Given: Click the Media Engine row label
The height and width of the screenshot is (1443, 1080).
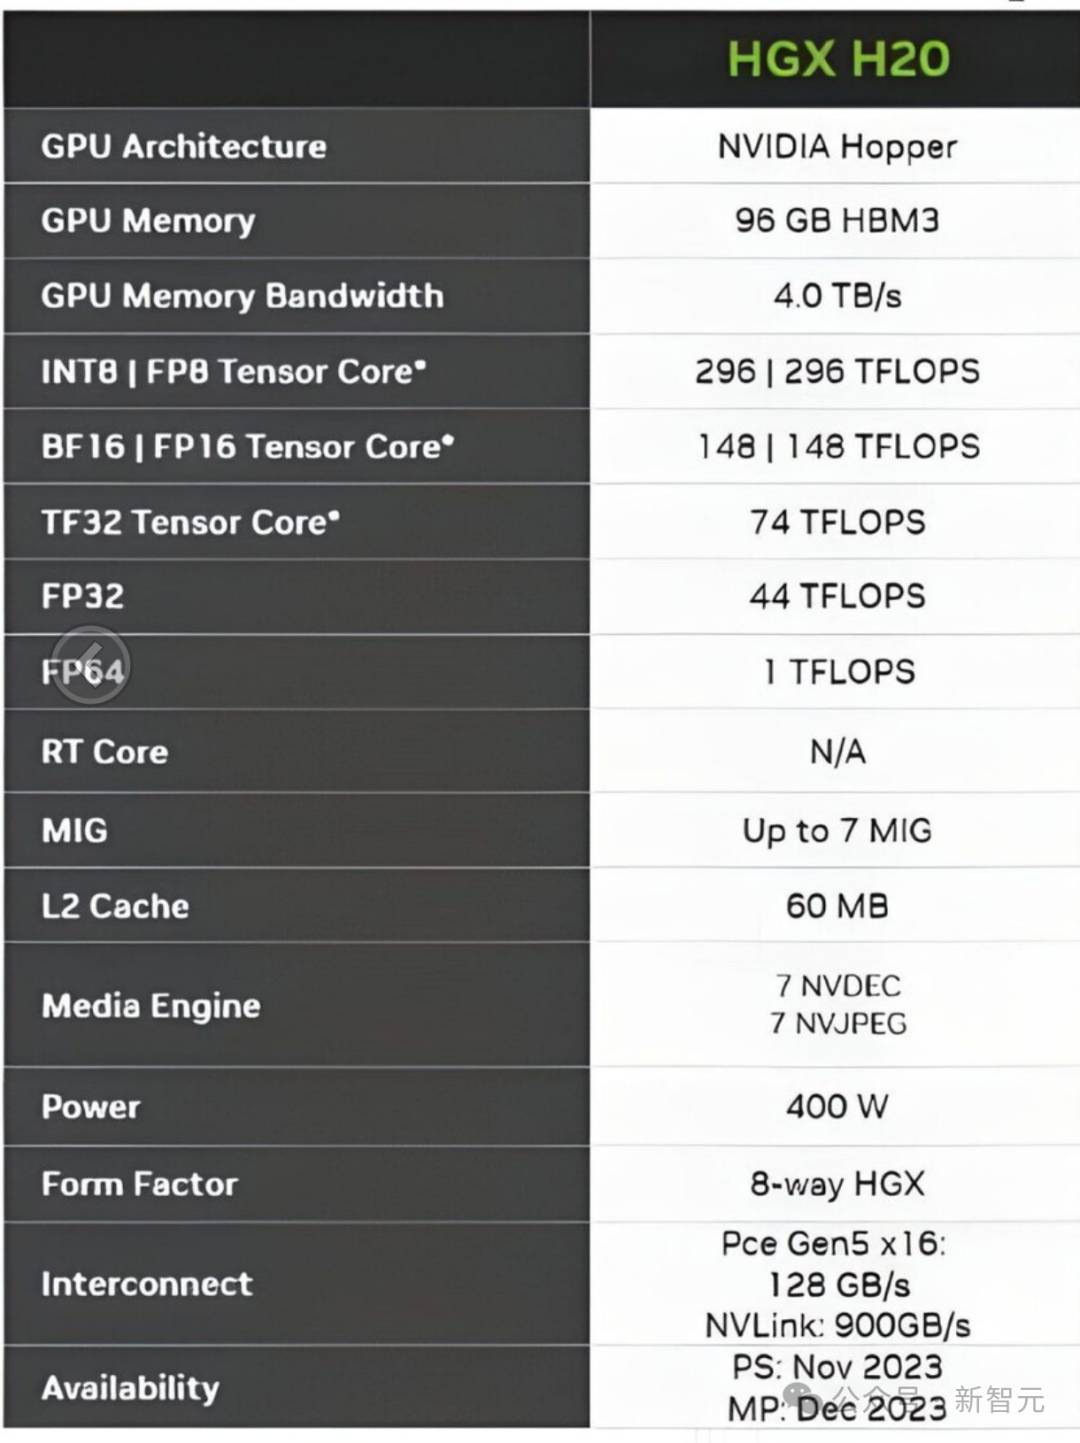Looking at the screenshot, I should coord(151,1006).
